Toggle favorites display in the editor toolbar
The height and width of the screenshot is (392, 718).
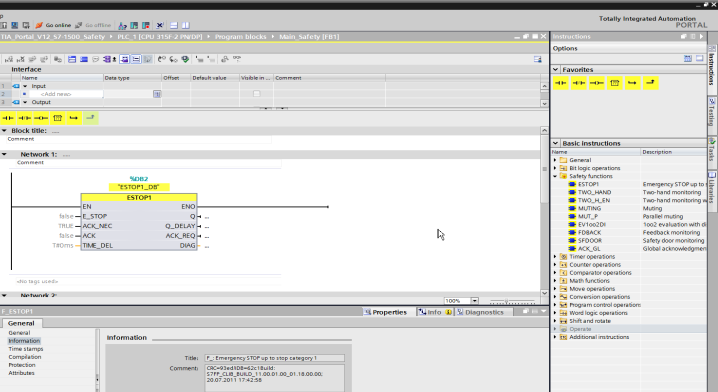point(147,59)
